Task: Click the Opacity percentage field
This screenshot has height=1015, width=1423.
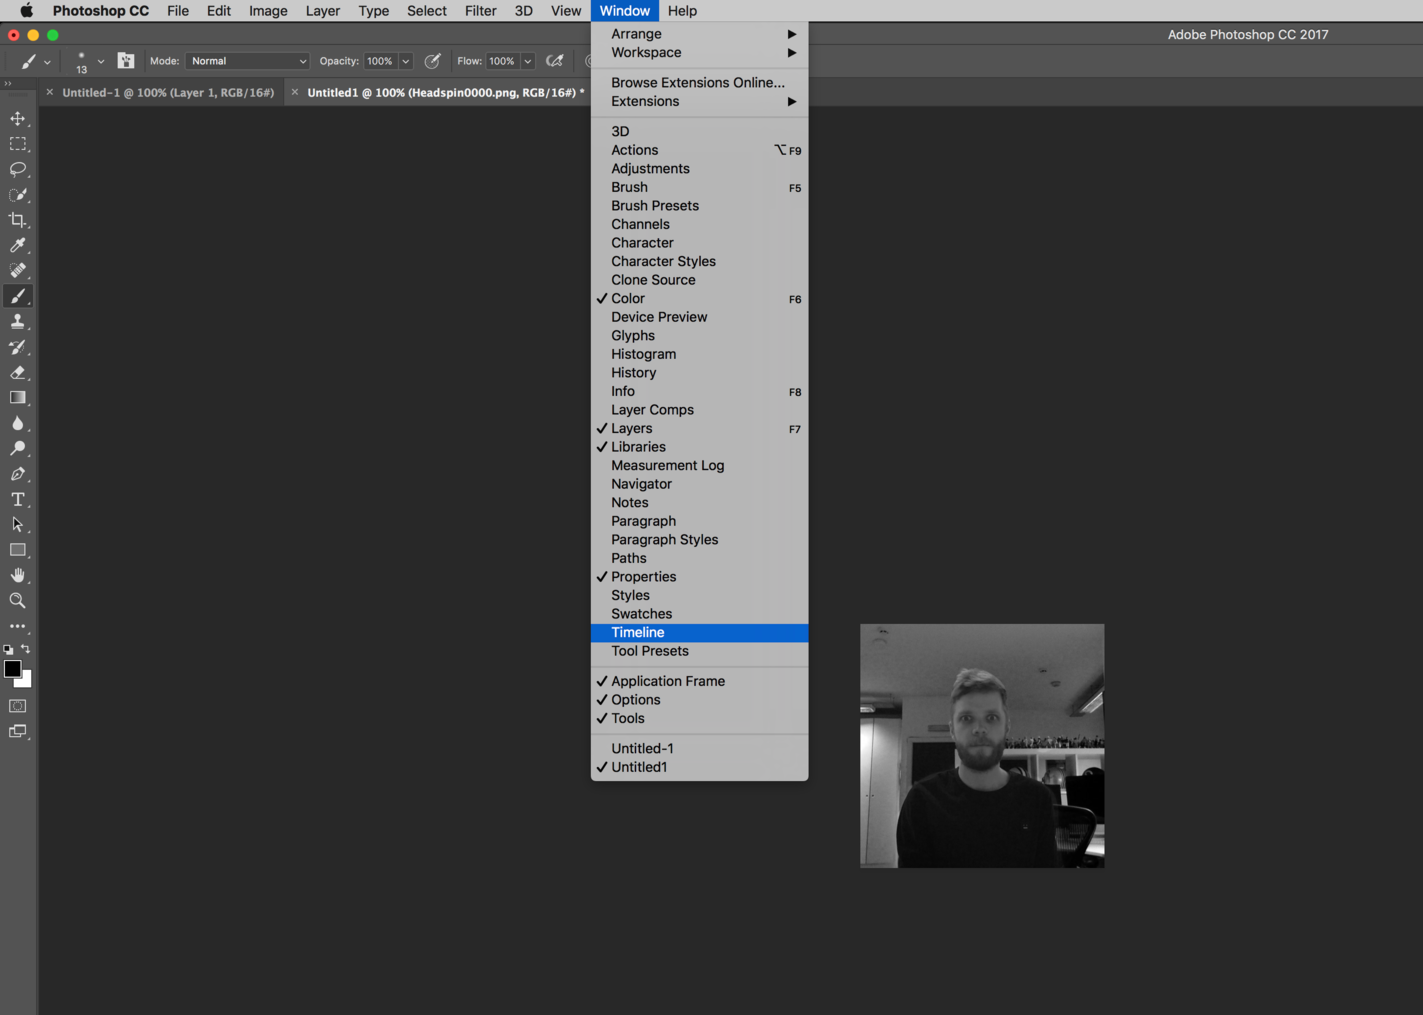Action: pyautogui.click(x=380, y=61)
